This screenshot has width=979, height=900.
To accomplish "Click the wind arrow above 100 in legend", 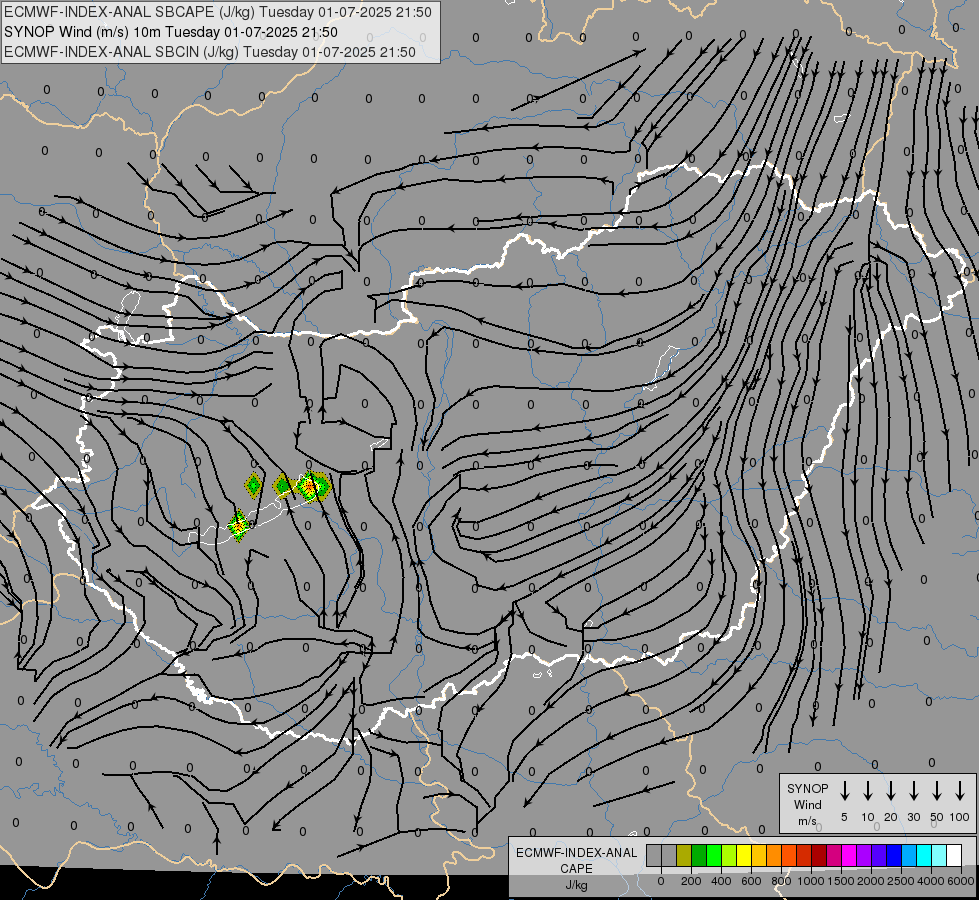I will click(960, 790).
